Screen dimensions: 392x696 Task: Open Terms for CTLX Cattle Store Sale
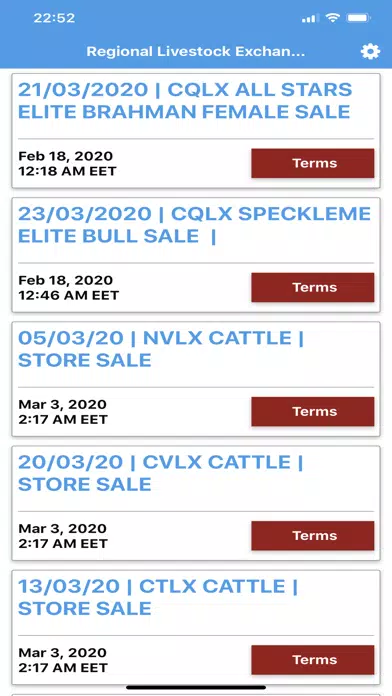313,660
